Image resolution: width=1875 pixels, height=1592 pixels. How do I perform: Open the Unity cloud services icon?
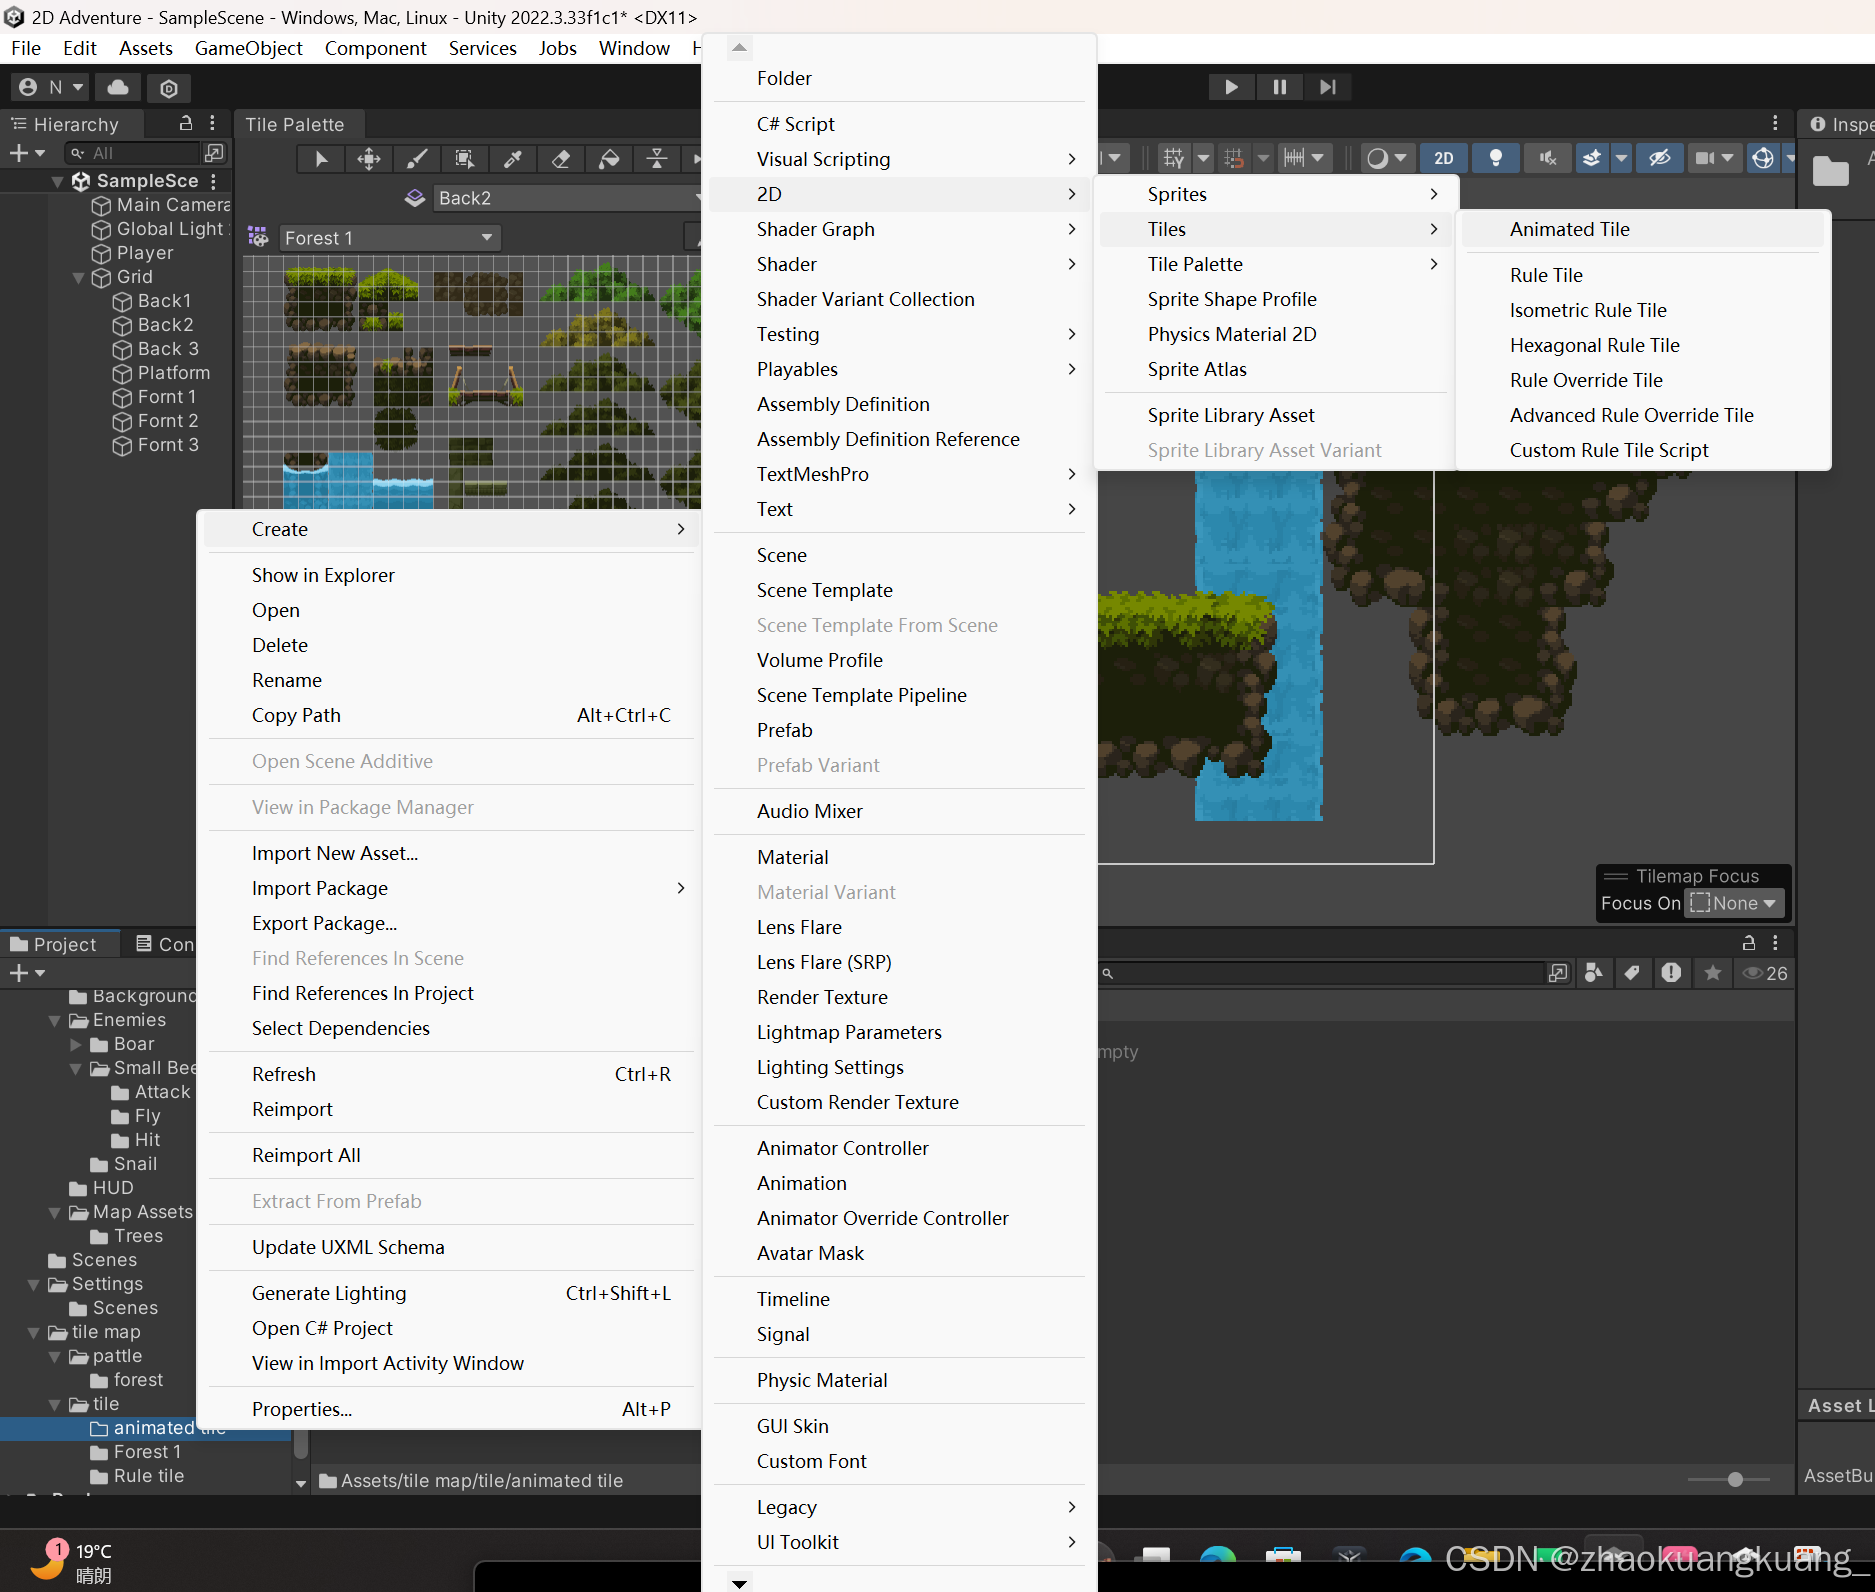[x=117, y=87]
